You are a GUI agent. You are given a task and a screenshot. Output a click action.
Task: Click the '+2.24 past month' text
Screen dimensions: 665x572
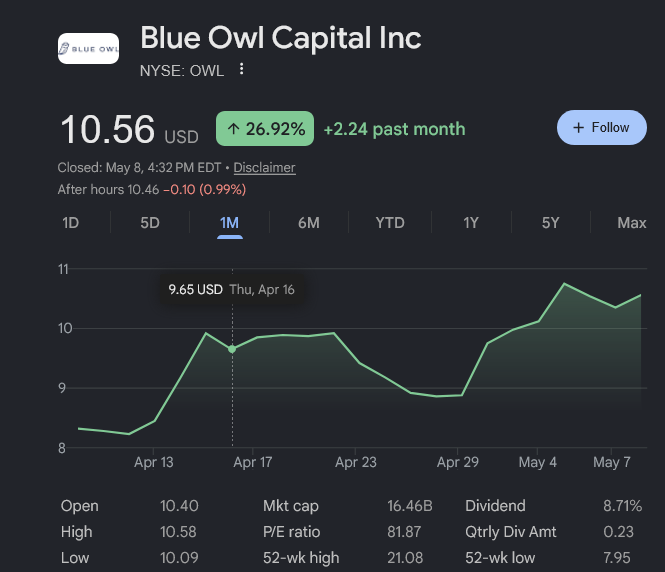pyautogui.click(x=394, y=129)
